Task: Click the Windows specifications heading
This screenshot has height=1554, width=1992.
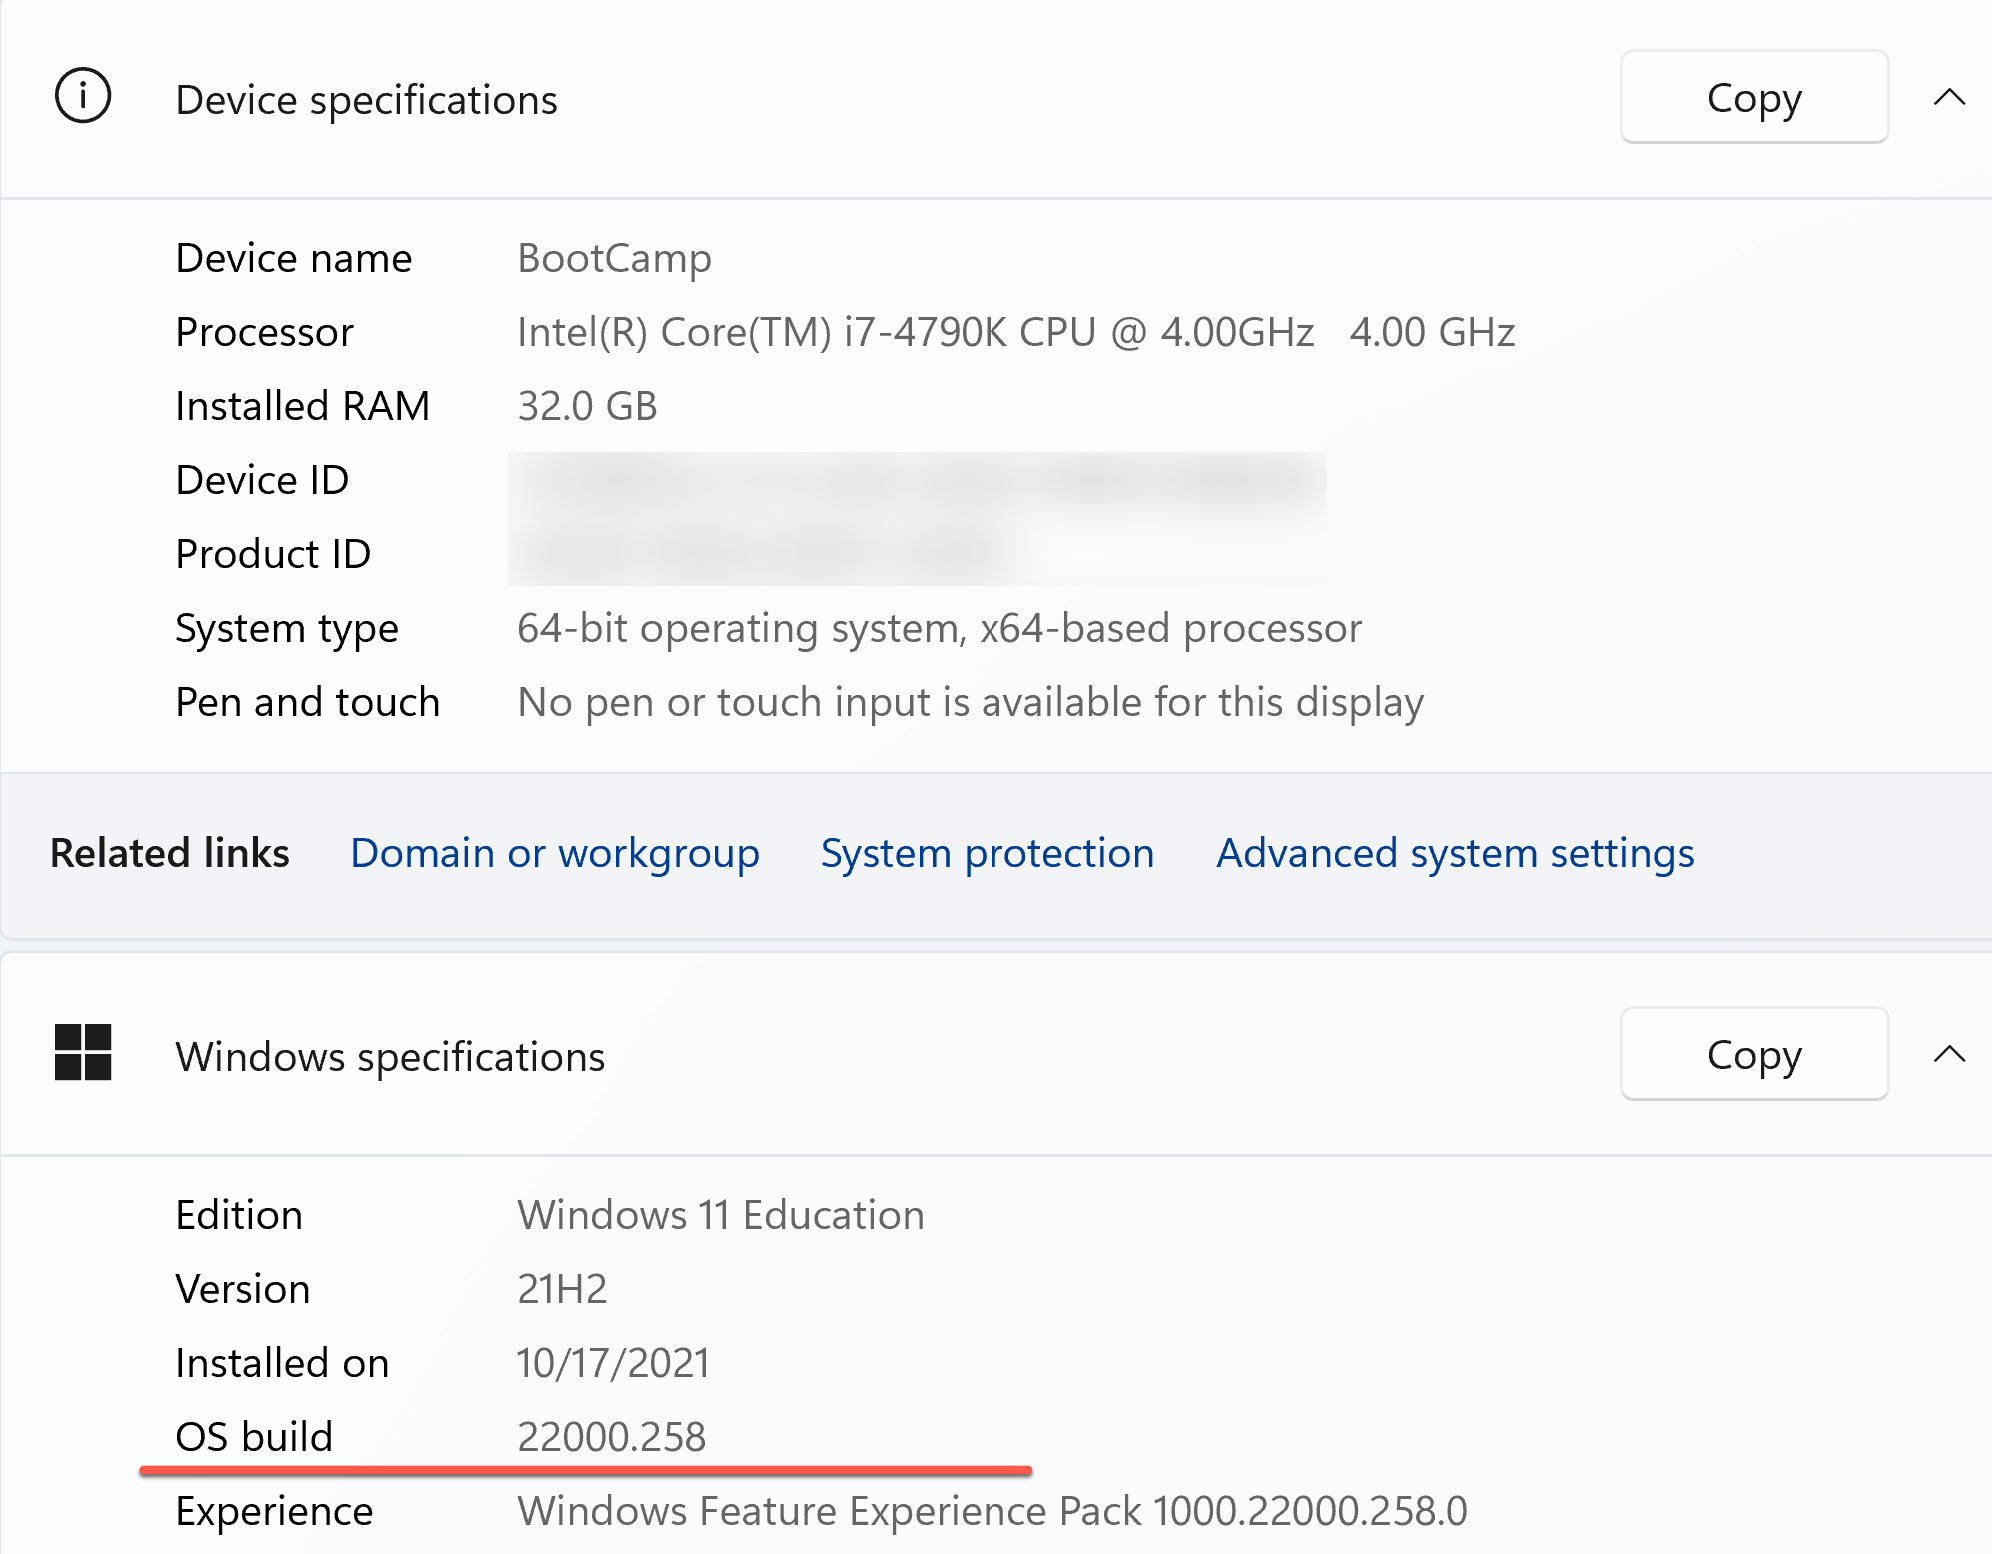Action: [x=390, y=1057]
